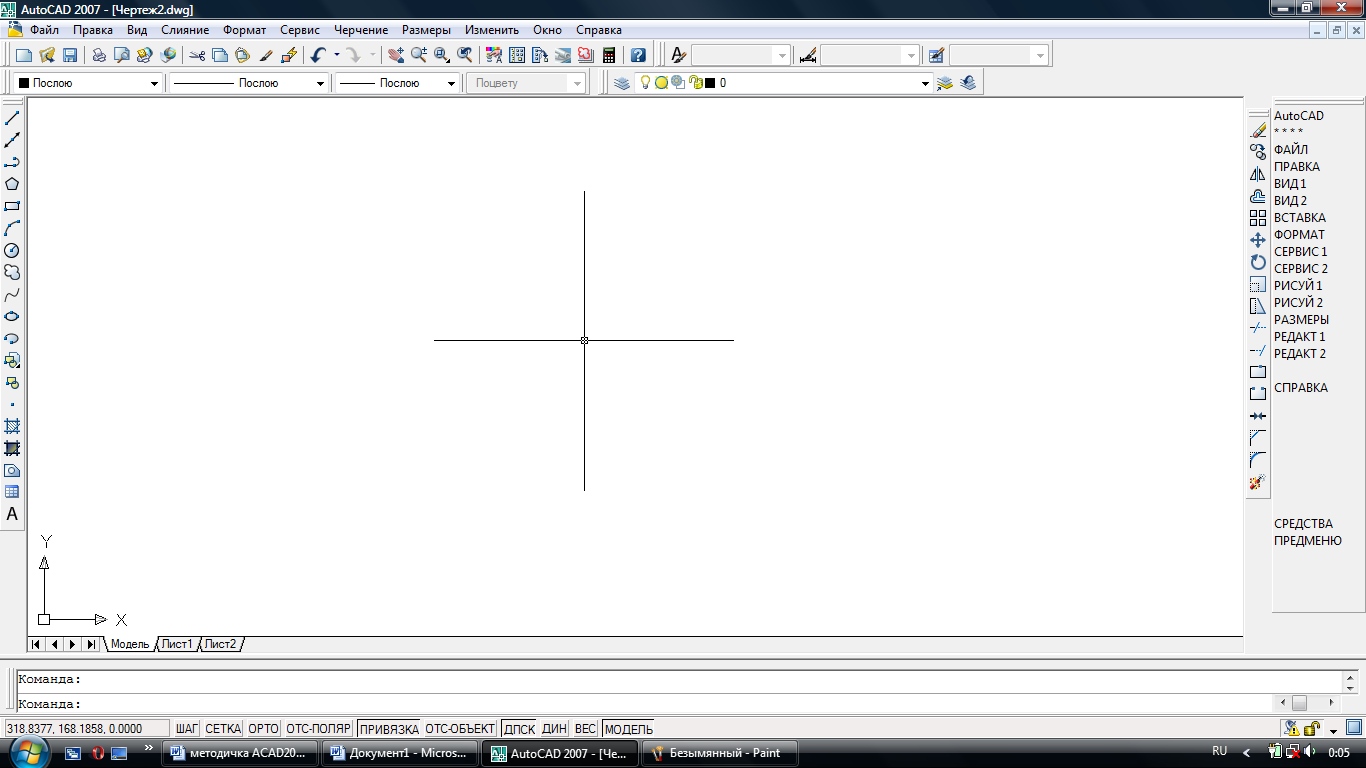This screenshot has width=1366, height=768.
Task: Select the Offset tool
Action: tap(1258, 196)
